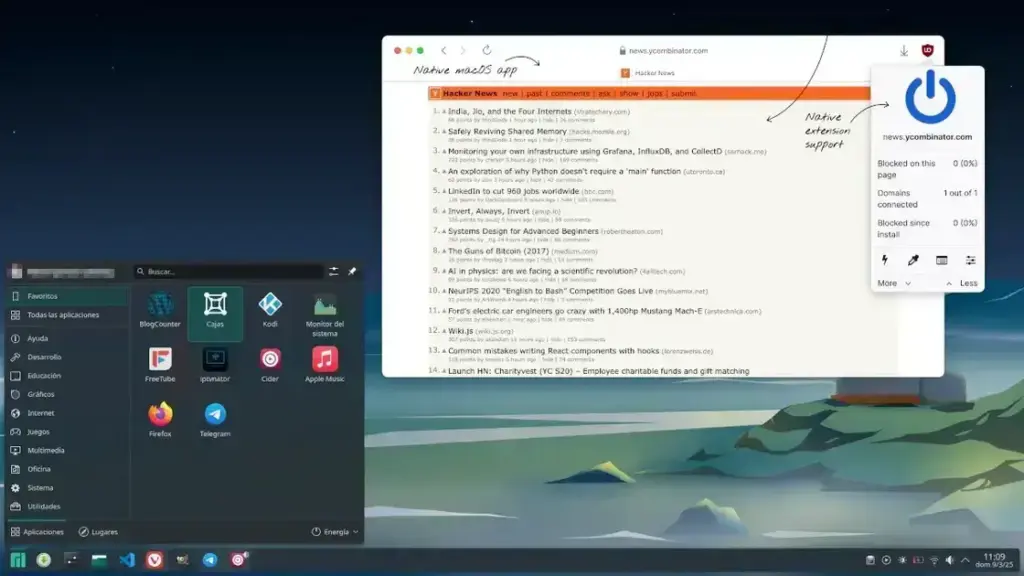Click the Wi-Fi icon in system tray
This screenshot has width=1024, height=576.
pyautogui.click(x=934, y=560)
